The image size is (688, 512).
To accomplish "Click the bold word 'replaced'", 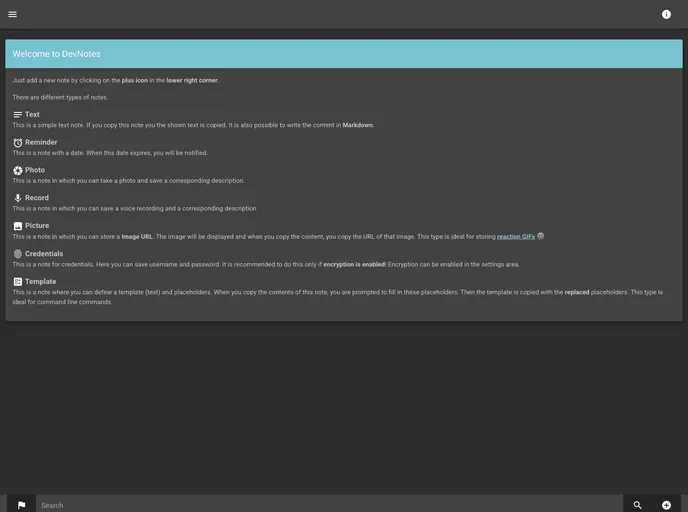I will (x=577, y=292).
